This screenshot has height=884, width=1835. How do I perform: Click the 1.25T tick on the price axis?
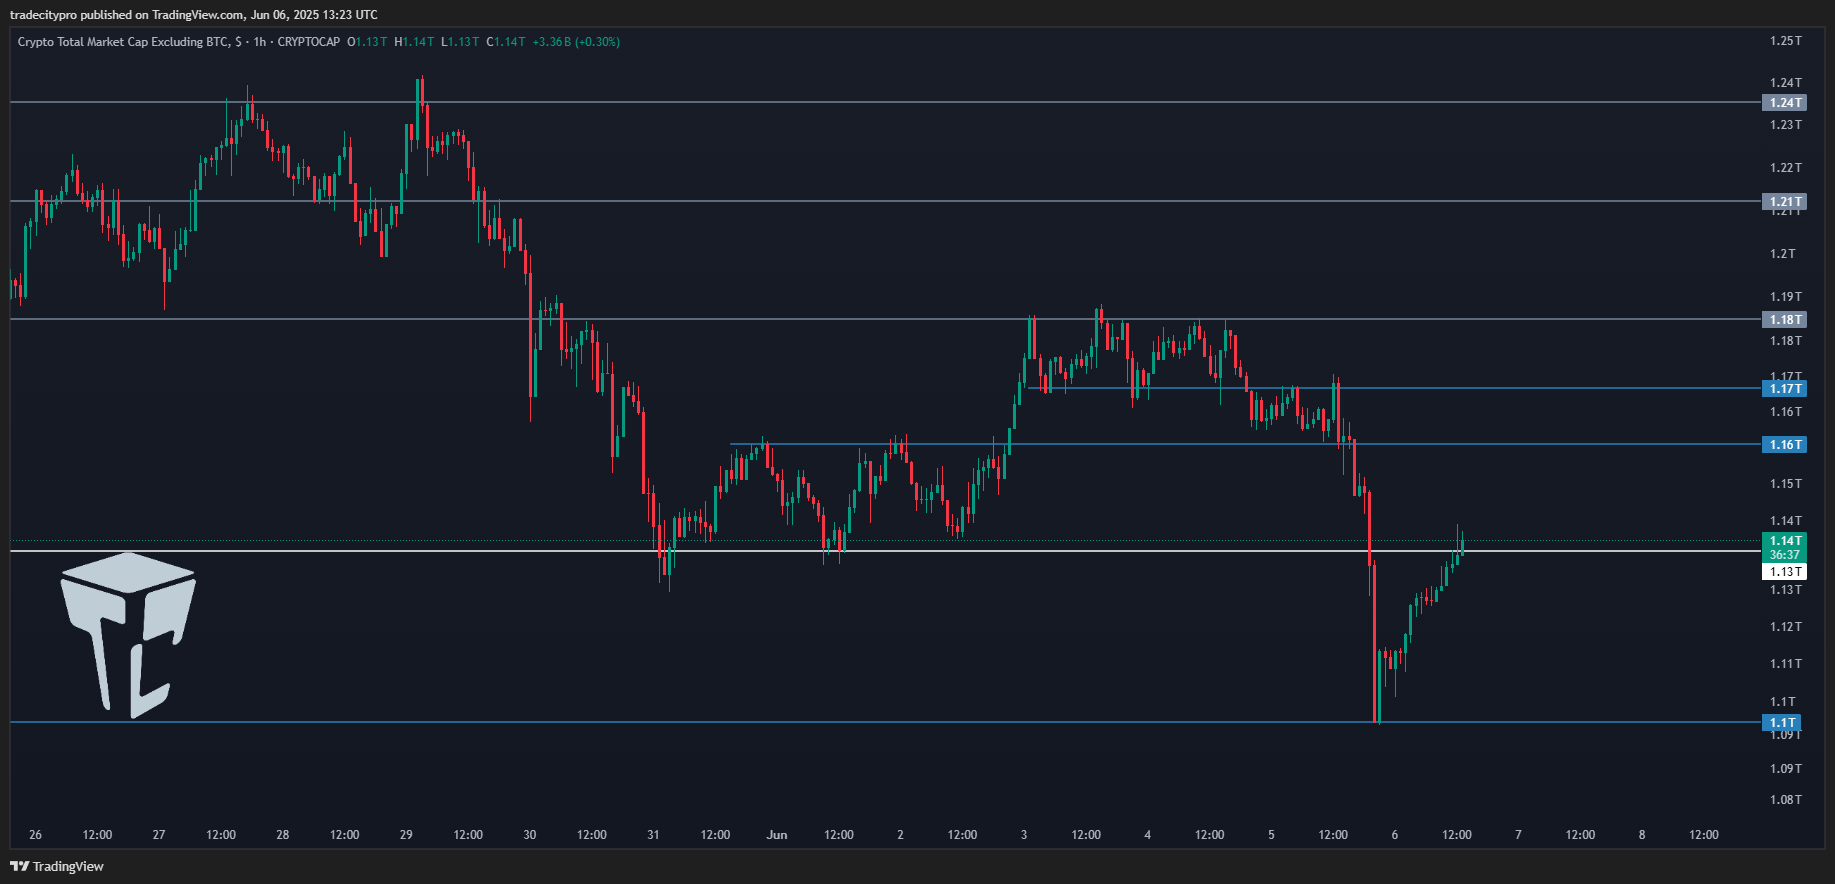(x=1785, y=41)
